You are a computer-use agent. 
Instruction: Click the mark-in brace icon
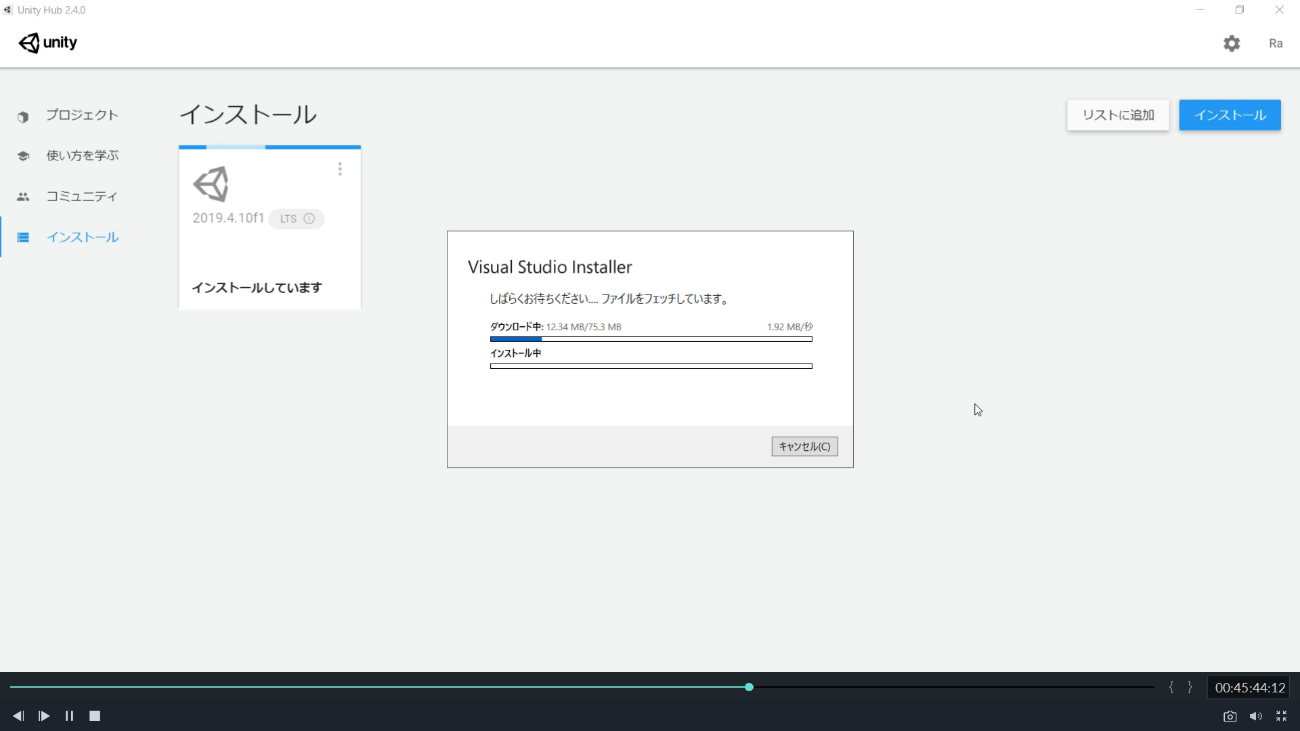click(x=1171, y=687)
